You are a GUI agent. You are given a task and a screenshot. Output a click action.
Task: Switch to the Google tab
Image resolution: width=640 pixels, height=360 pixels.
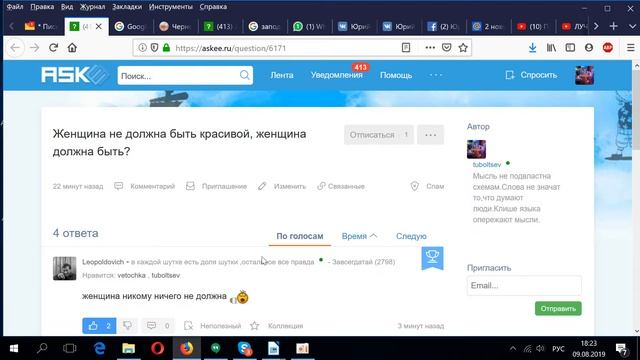click(131, 27)
